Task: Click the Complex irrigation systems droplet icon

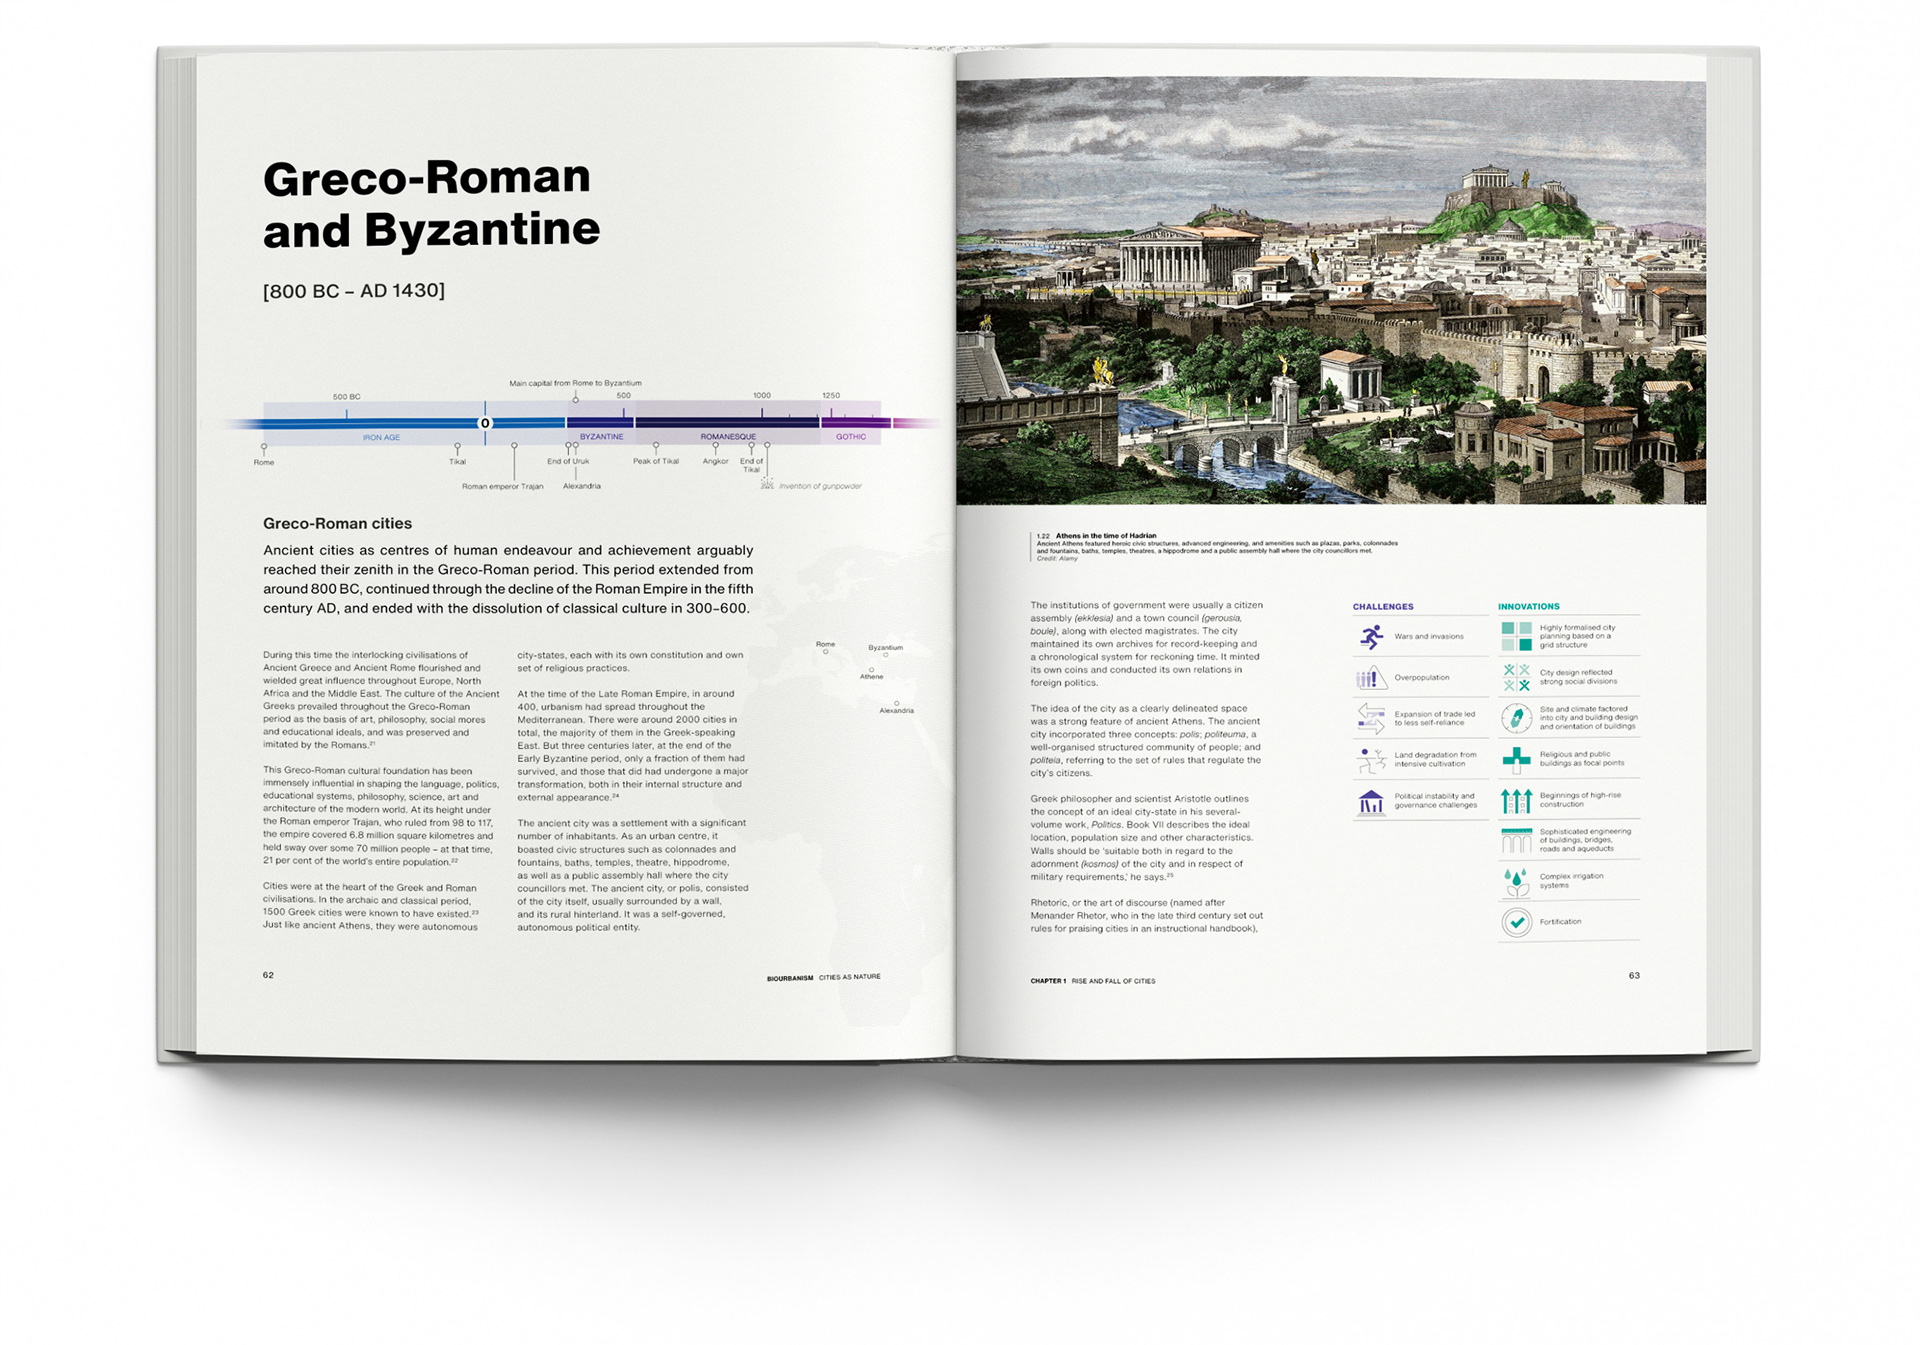Action: pos(1516,881)
